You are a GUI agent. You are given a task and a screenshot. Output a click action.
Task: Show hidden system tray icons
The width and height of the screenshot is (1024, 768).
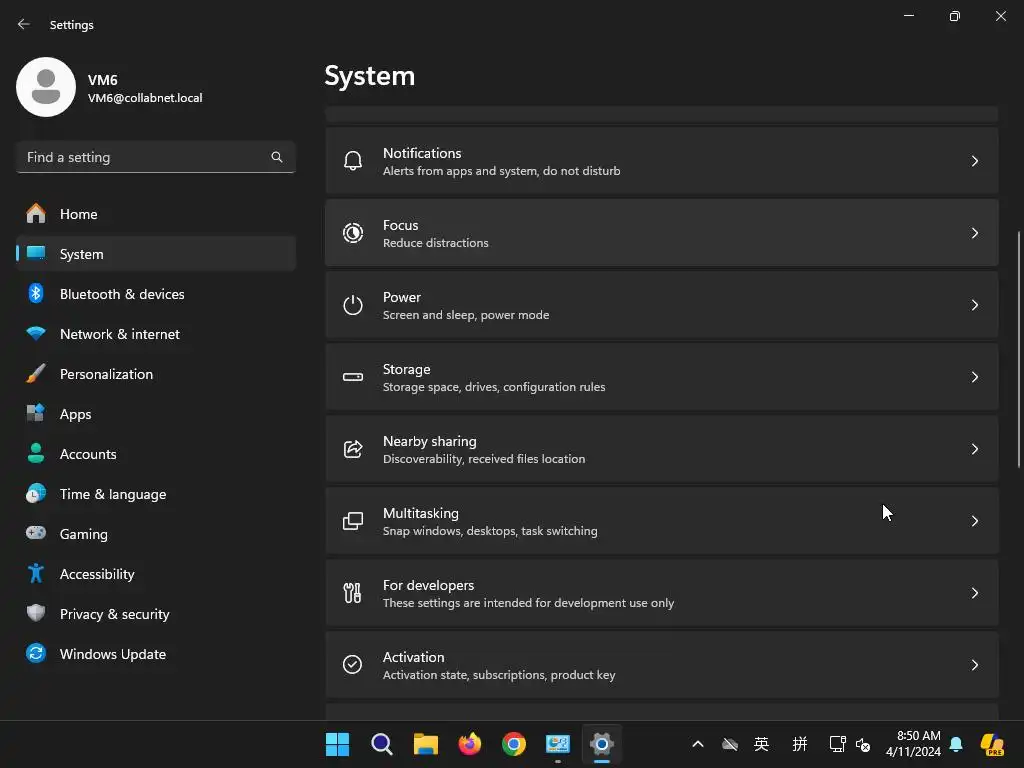tap(697, 744)
